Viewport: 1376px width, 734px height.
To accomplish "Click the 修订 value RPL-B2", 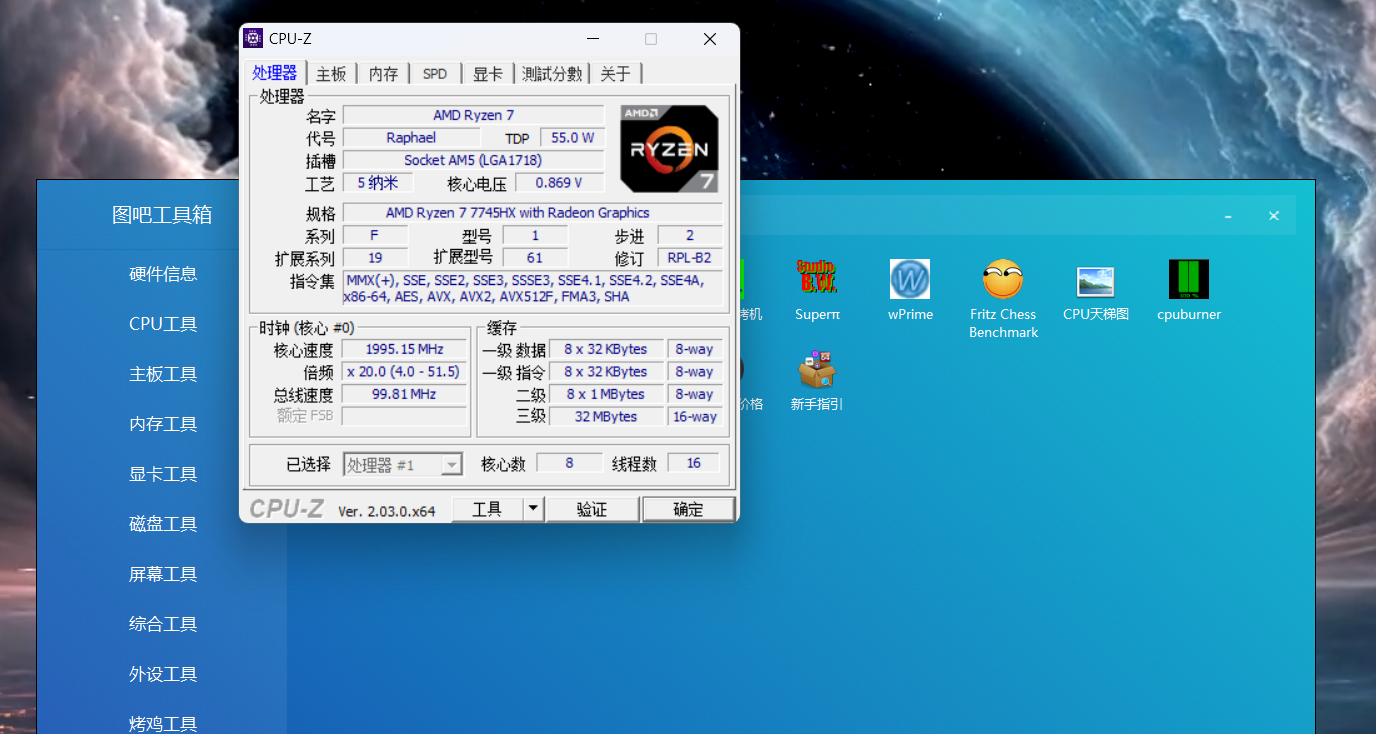I will click(x=690, y=258).
